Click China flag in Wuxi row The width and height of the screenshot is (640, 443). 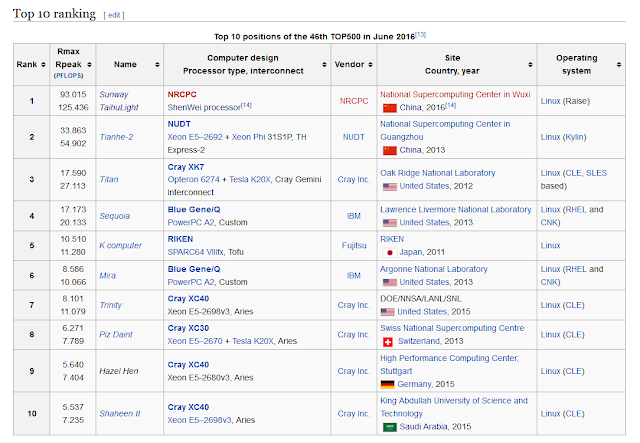pyautogui.click(x=390, y=108)
